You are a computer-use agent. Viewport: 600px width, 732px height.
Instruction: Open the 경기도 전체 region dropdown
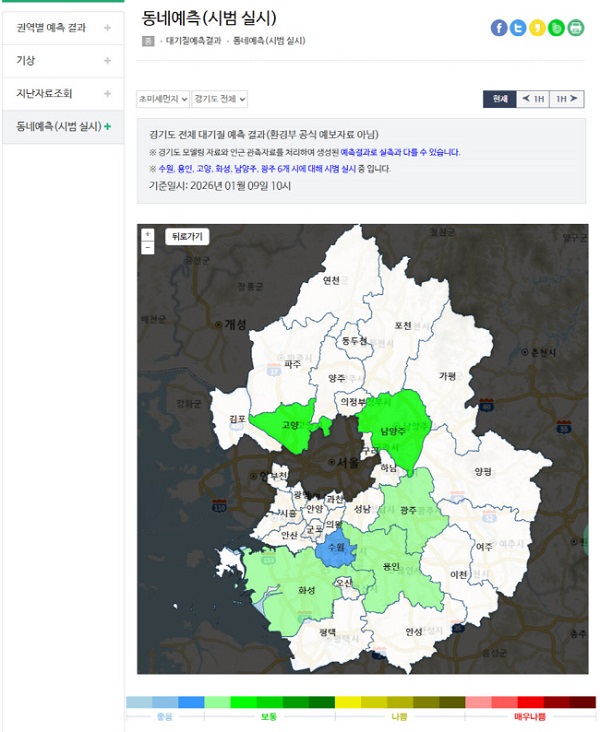(x=220, y=99)
